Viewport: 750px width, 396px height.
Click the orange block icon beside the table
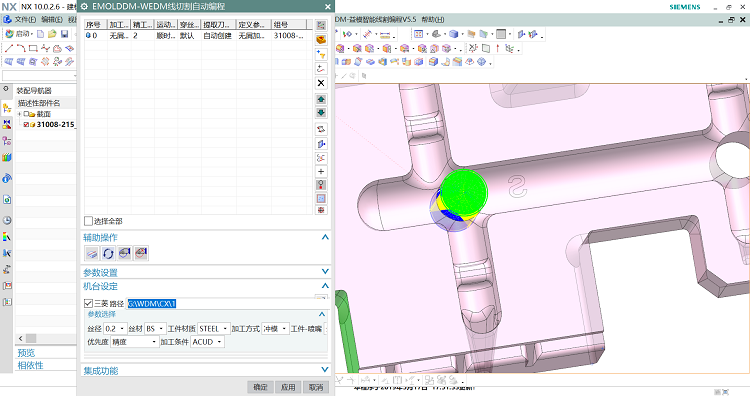pyautogui.click(x=321, y=40)
